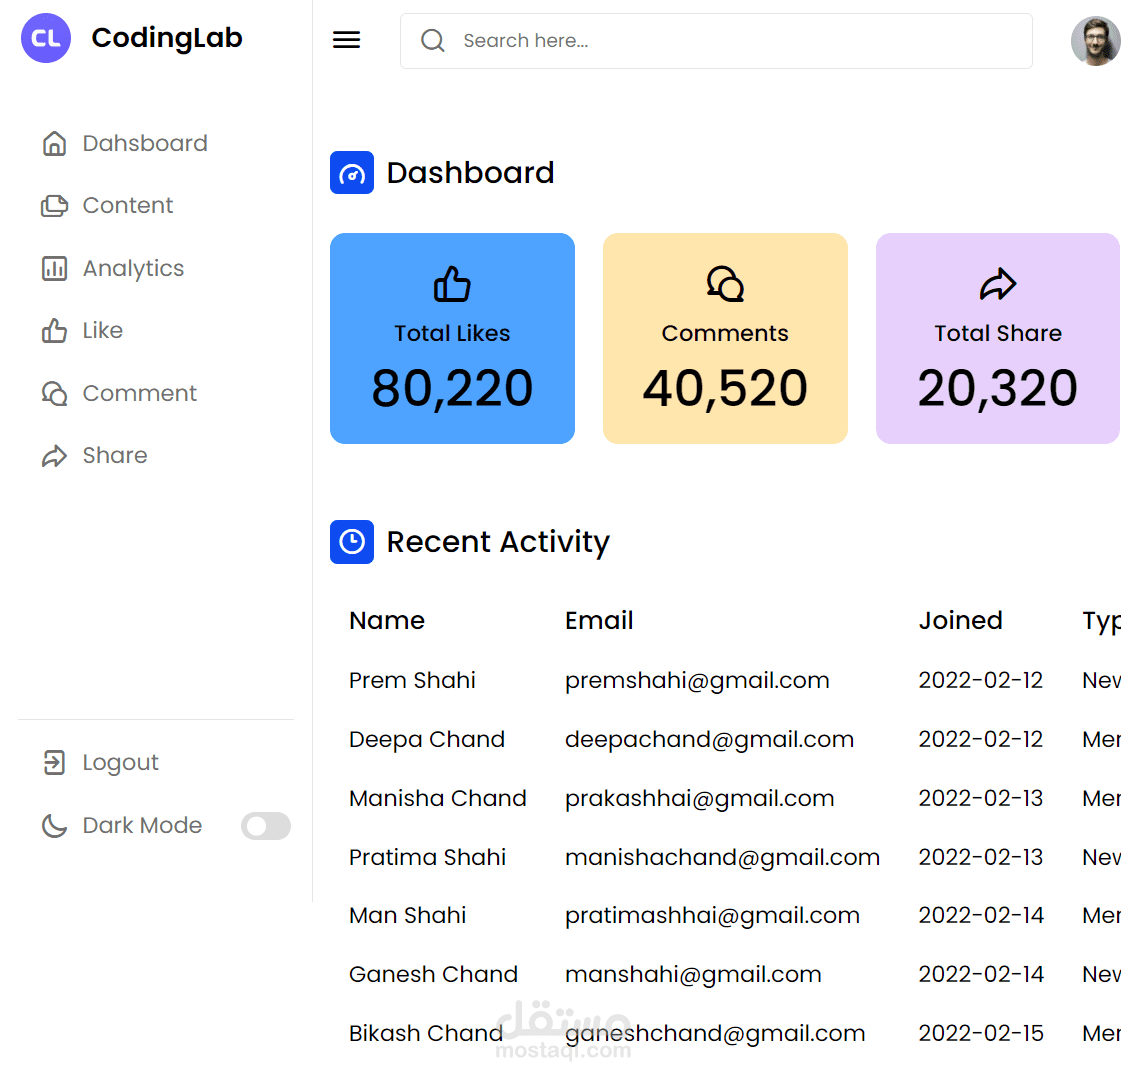
Task: Click the Name column header
Action: click(x=387, y=621)
